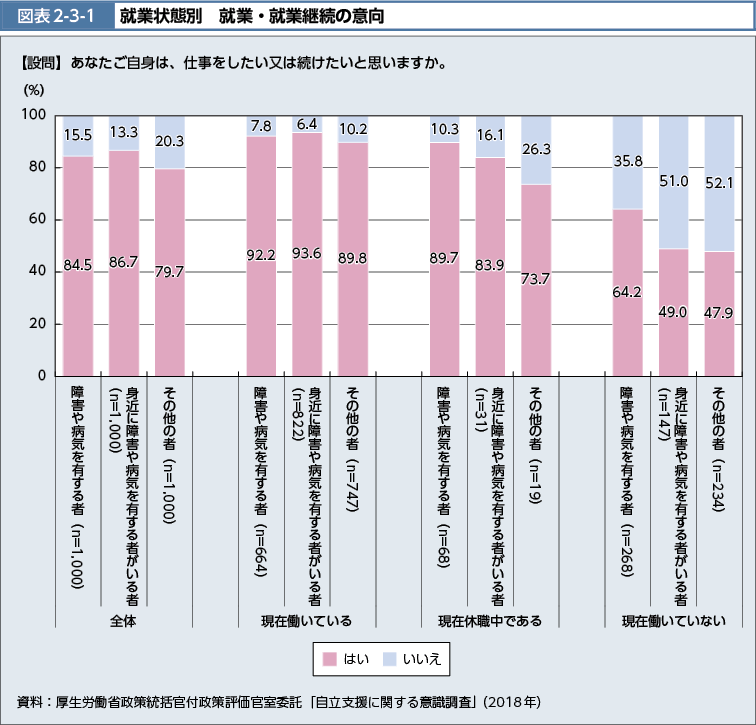This screenshot has height=725, width=756.
Task: Click the 100 y-axis tick label
Action: pos(34,116)
